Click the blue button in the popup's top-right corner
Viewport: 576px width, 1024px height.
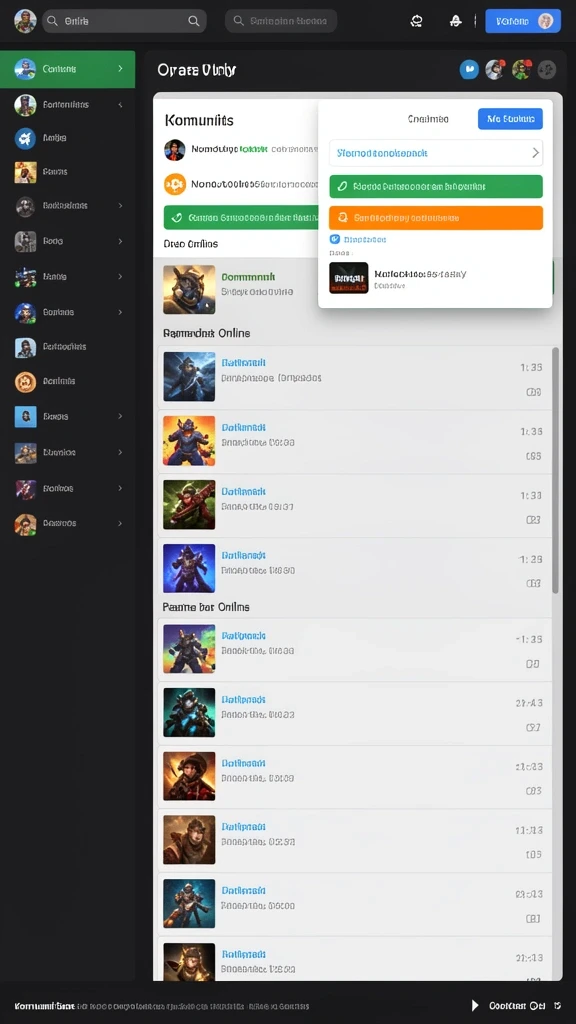click(x=510, y=119)
